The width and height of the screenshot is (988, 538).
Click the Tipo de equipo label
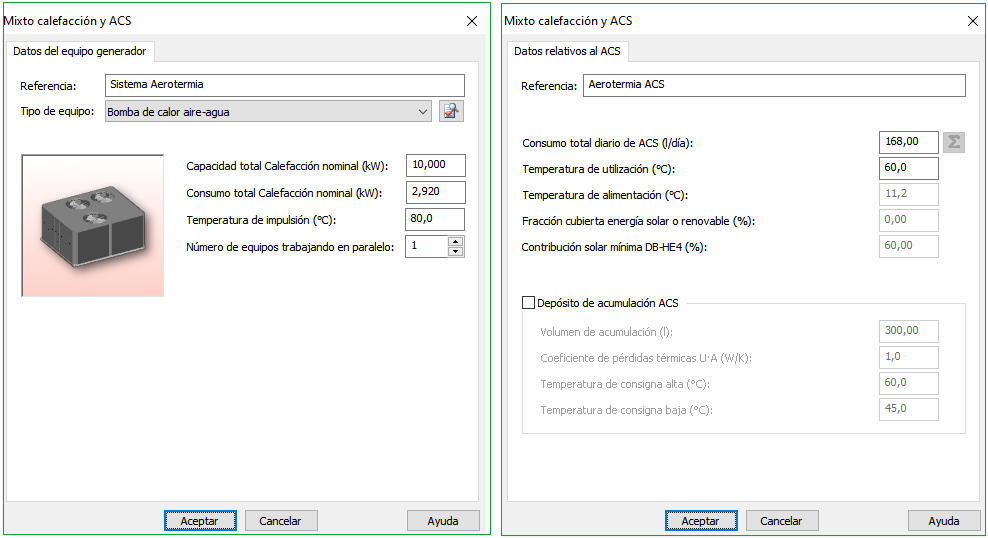(57, 112)
